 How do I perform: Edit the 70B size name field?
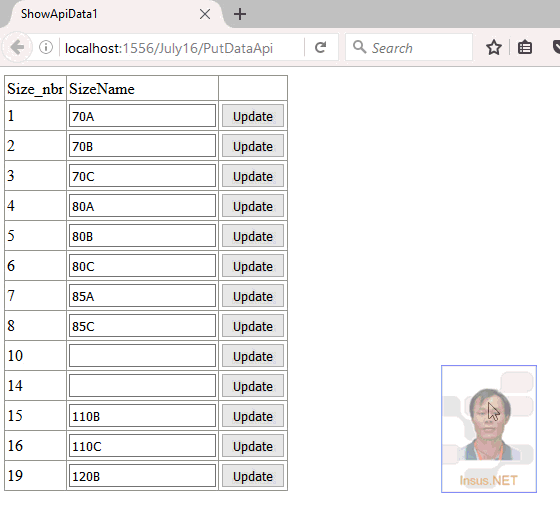click(x=142, y=146)
